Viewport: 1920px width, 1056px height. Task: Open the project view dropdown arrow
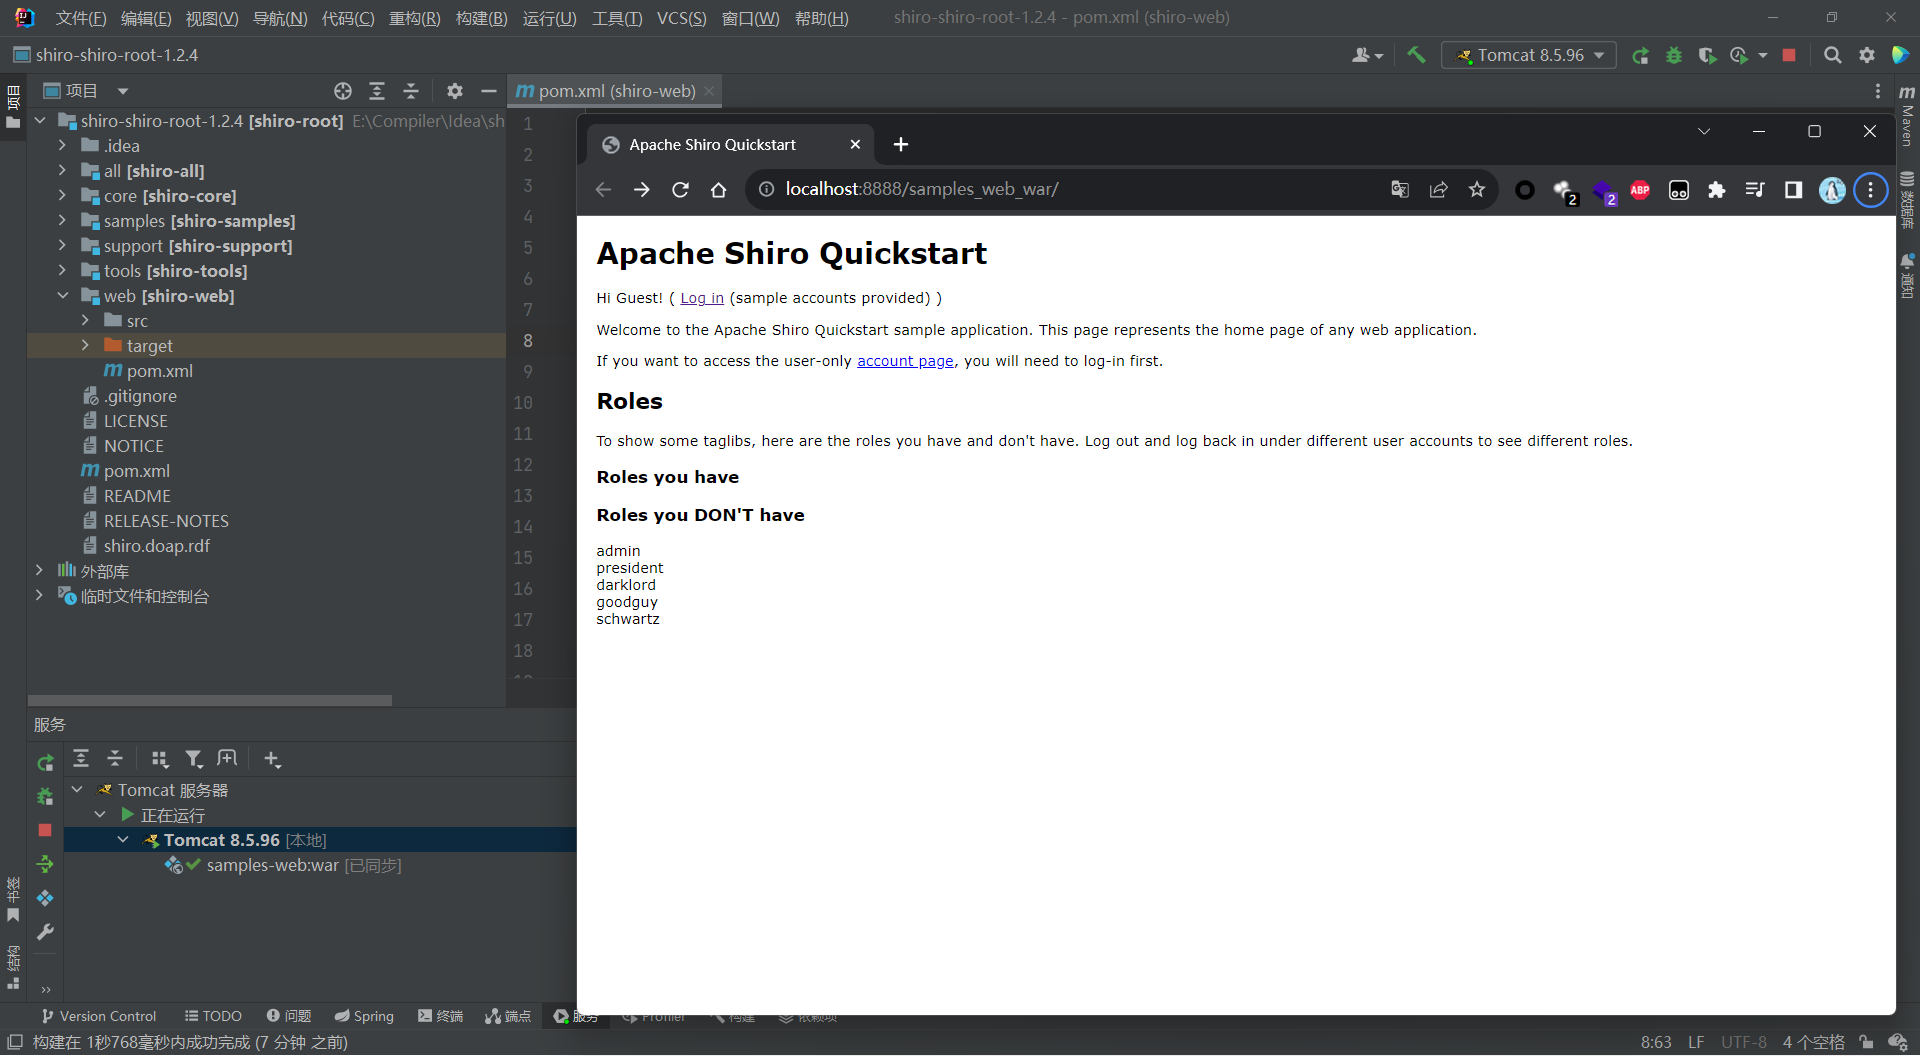point(123,91)
